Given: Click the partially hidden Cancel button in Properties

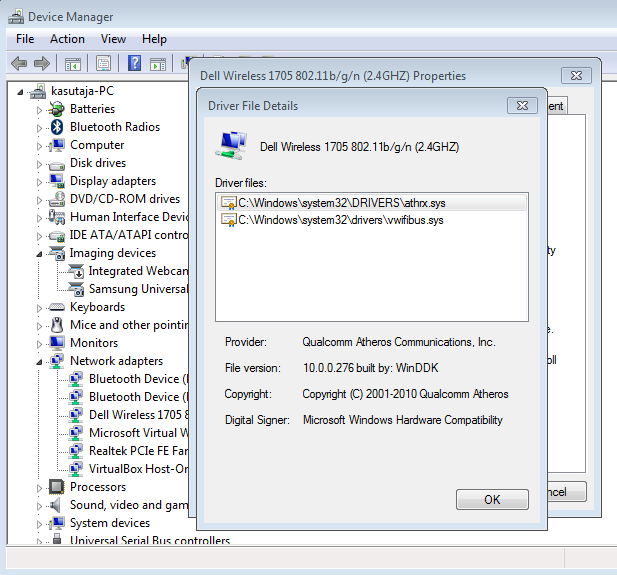Looking at the screenshot, I should (x=567, y=492).
